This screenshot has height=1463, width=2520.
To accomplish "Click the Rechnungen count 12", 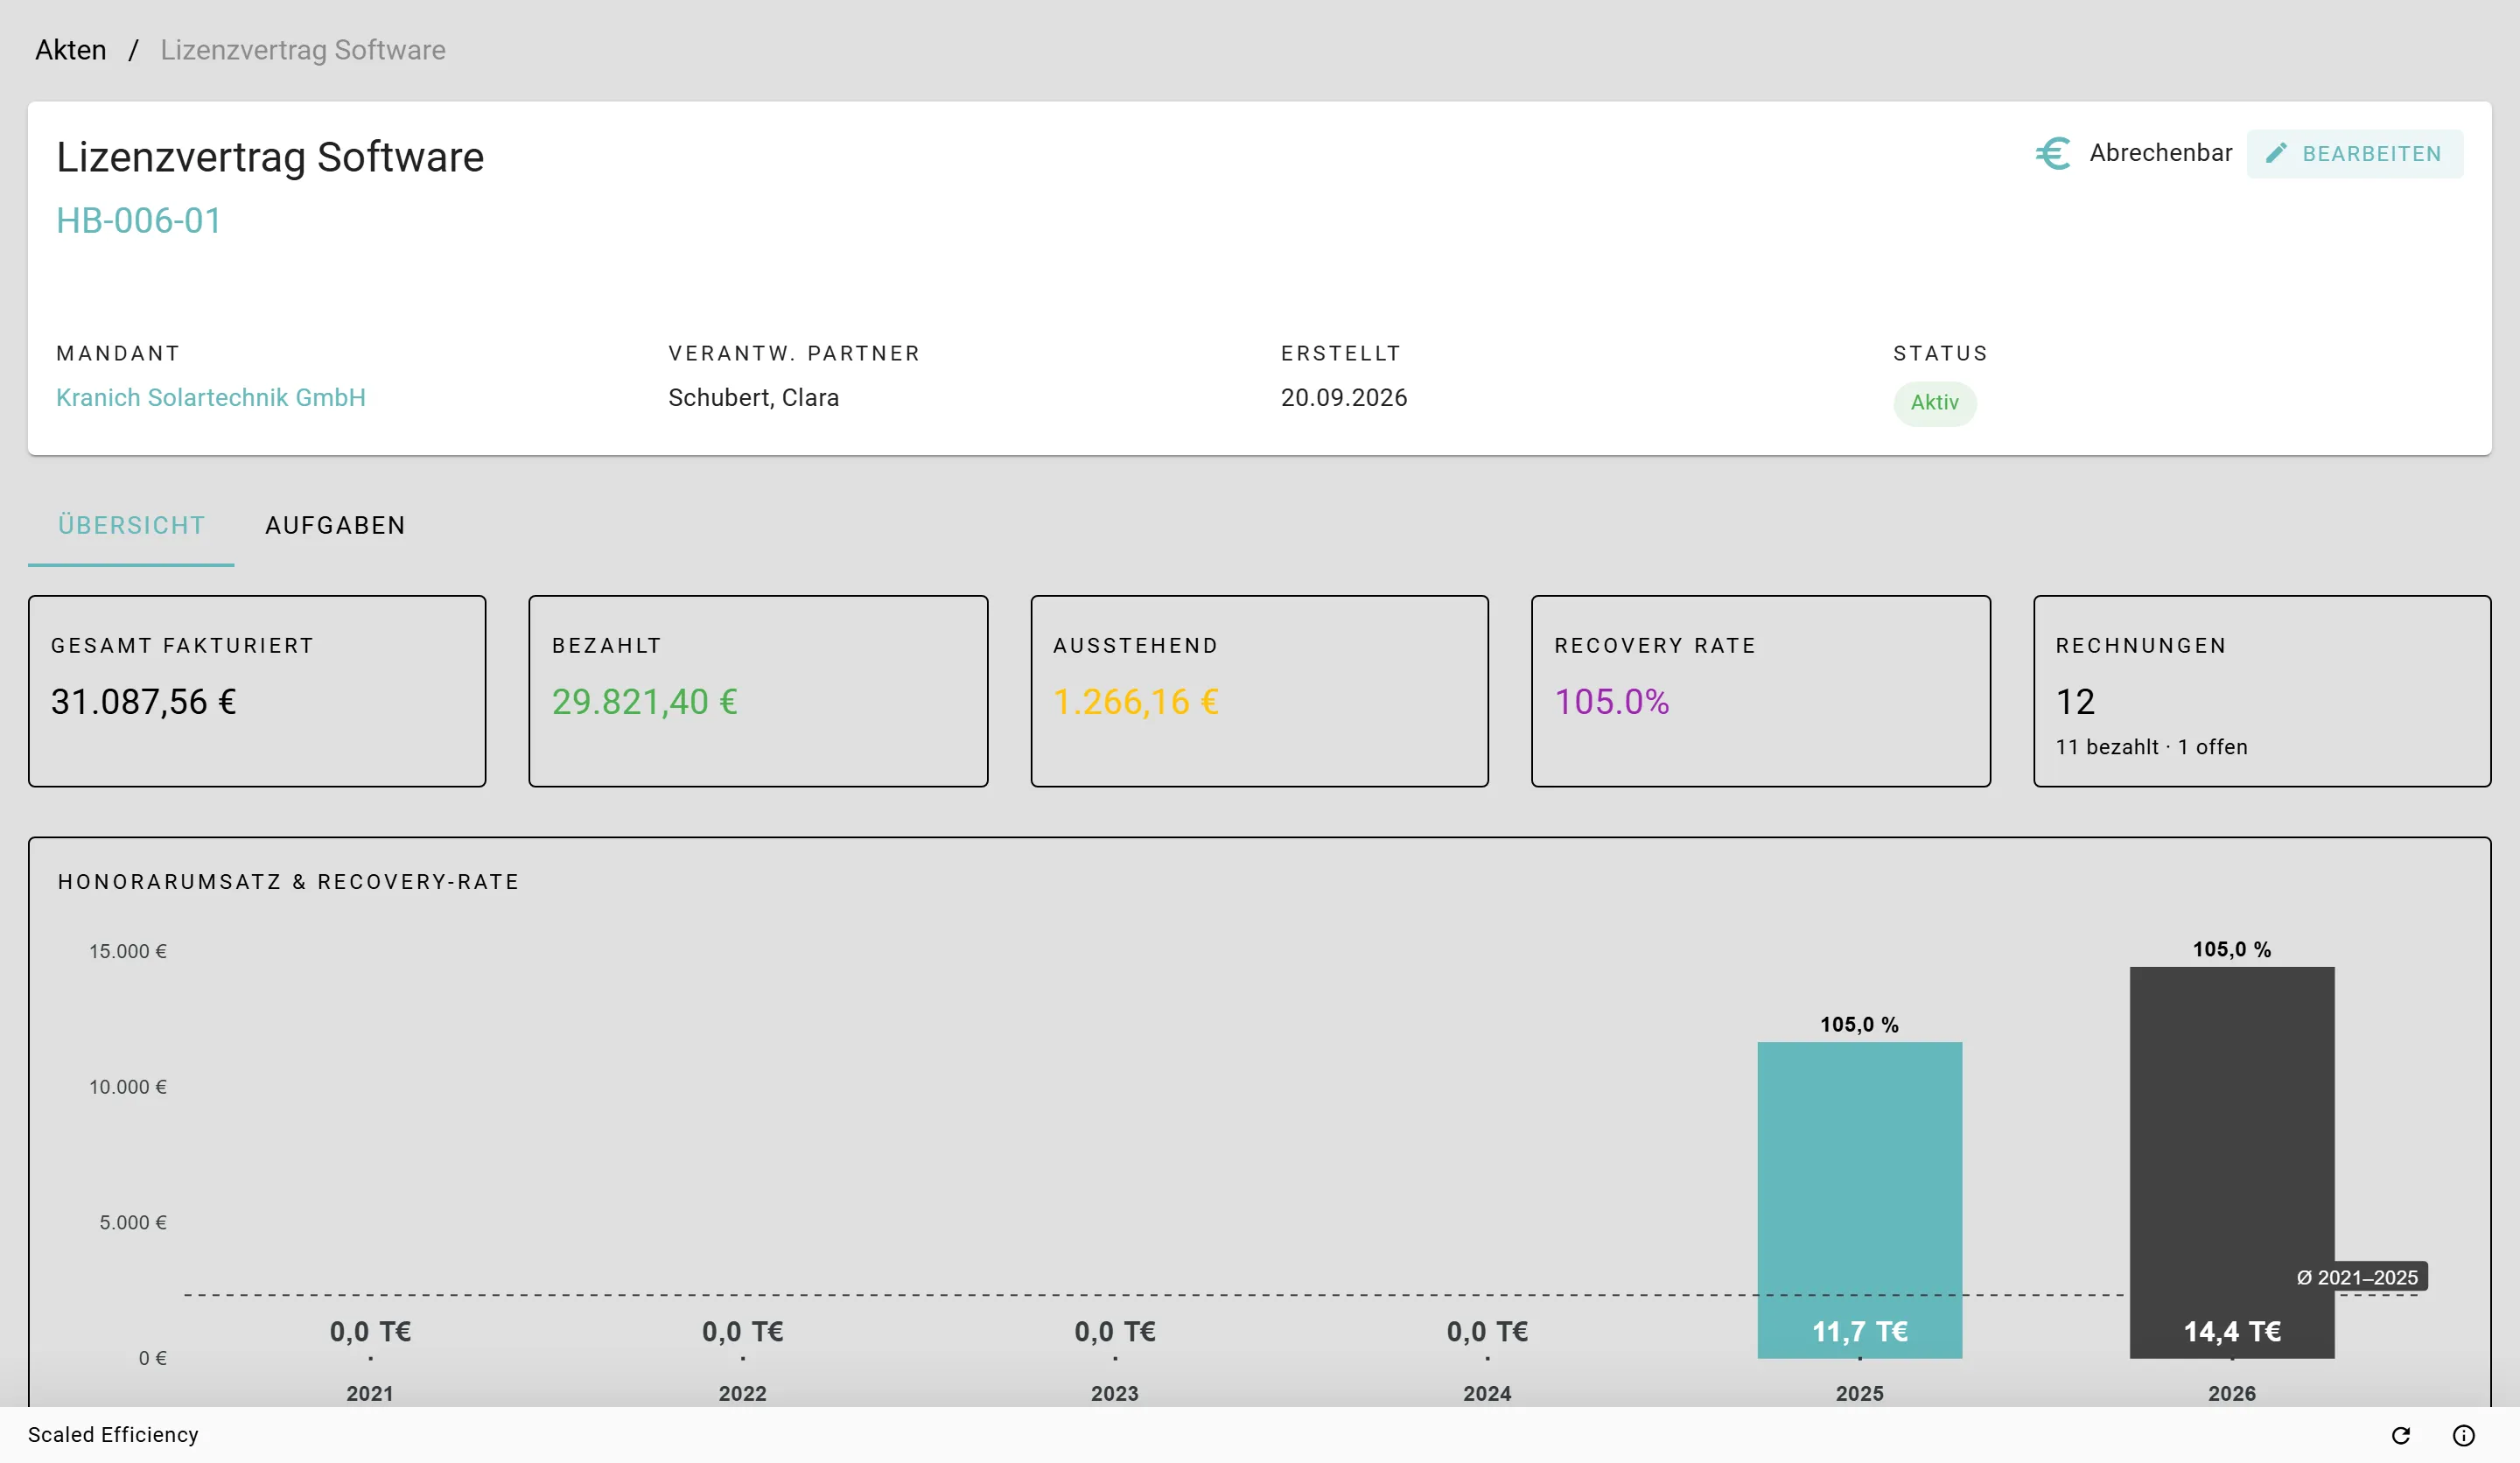I will (x=2075, y=702).
